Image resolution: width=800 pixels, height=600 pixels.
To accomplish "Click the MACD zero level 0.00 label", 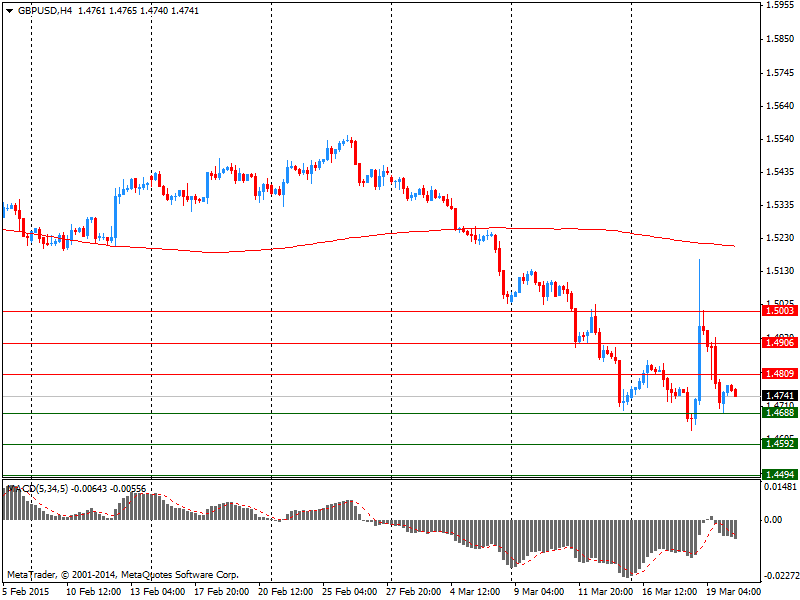I will [773, 519].
